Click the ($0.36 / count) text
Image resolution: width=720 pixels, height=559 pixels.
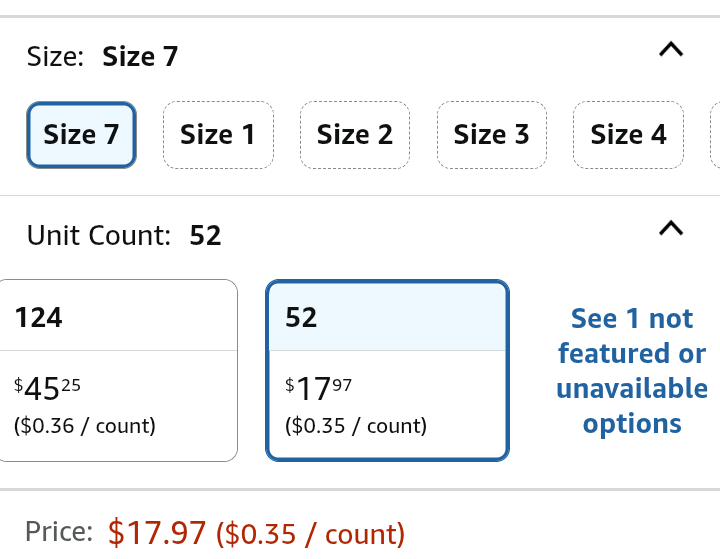click(x=85, y=426)
